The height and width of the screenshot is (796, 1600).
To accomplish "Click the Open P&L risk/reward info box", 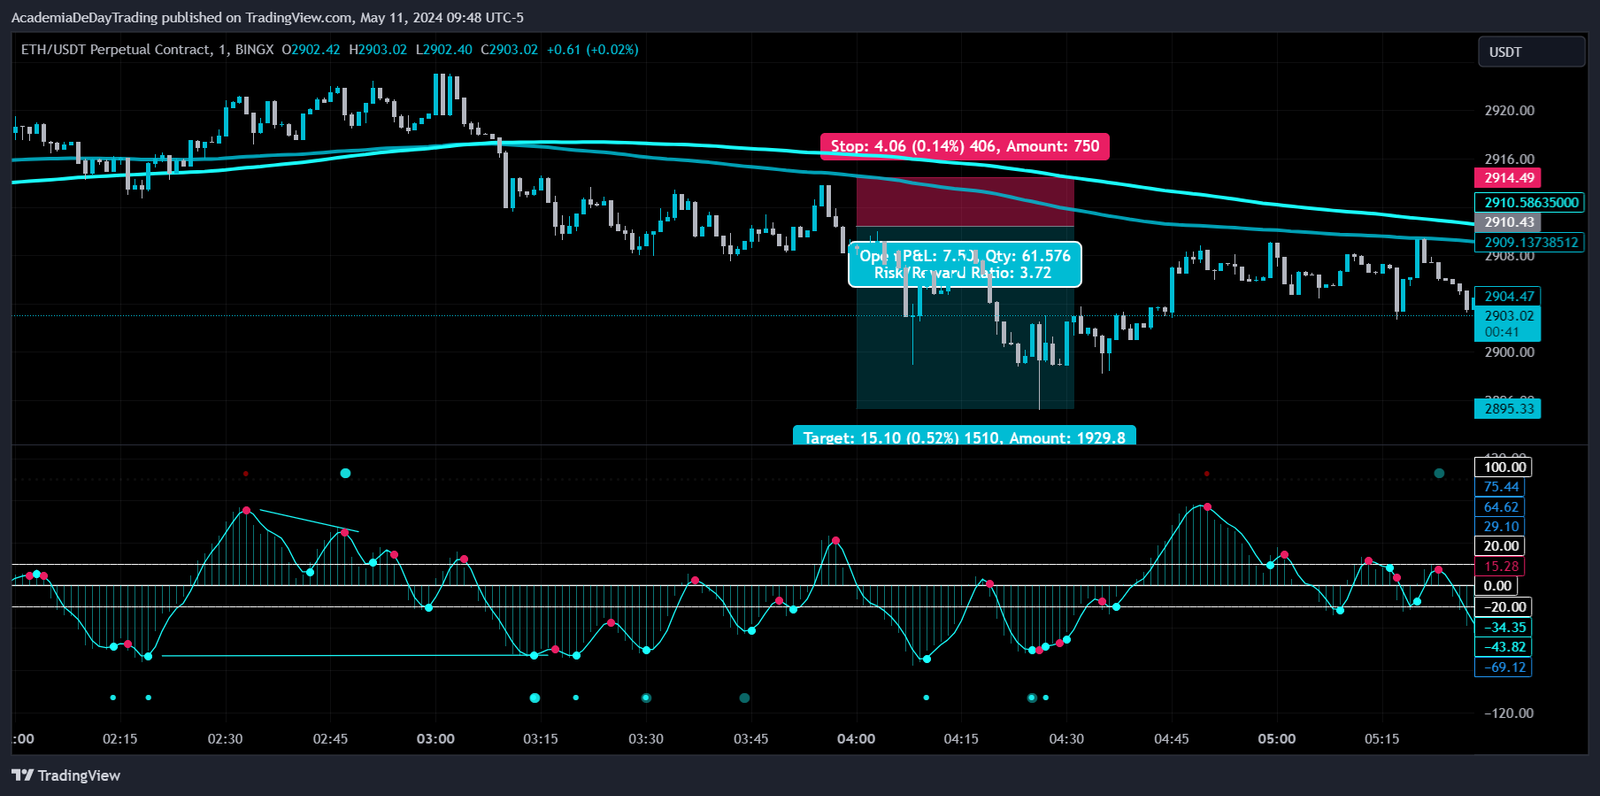I will 964,264.
